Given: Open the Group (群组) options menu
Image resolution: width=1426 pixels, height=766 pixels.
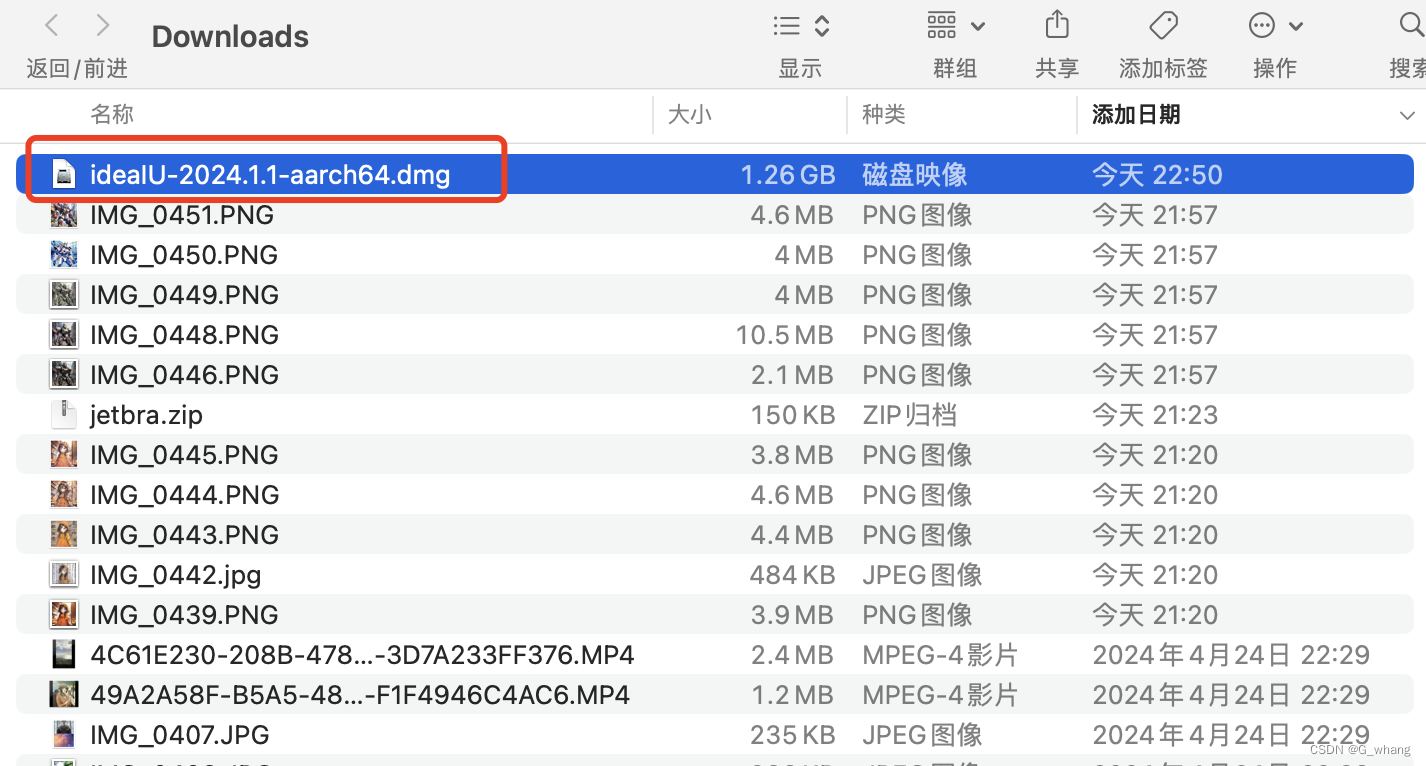Looking at the screenshot, I should click(x=955, y=26).
